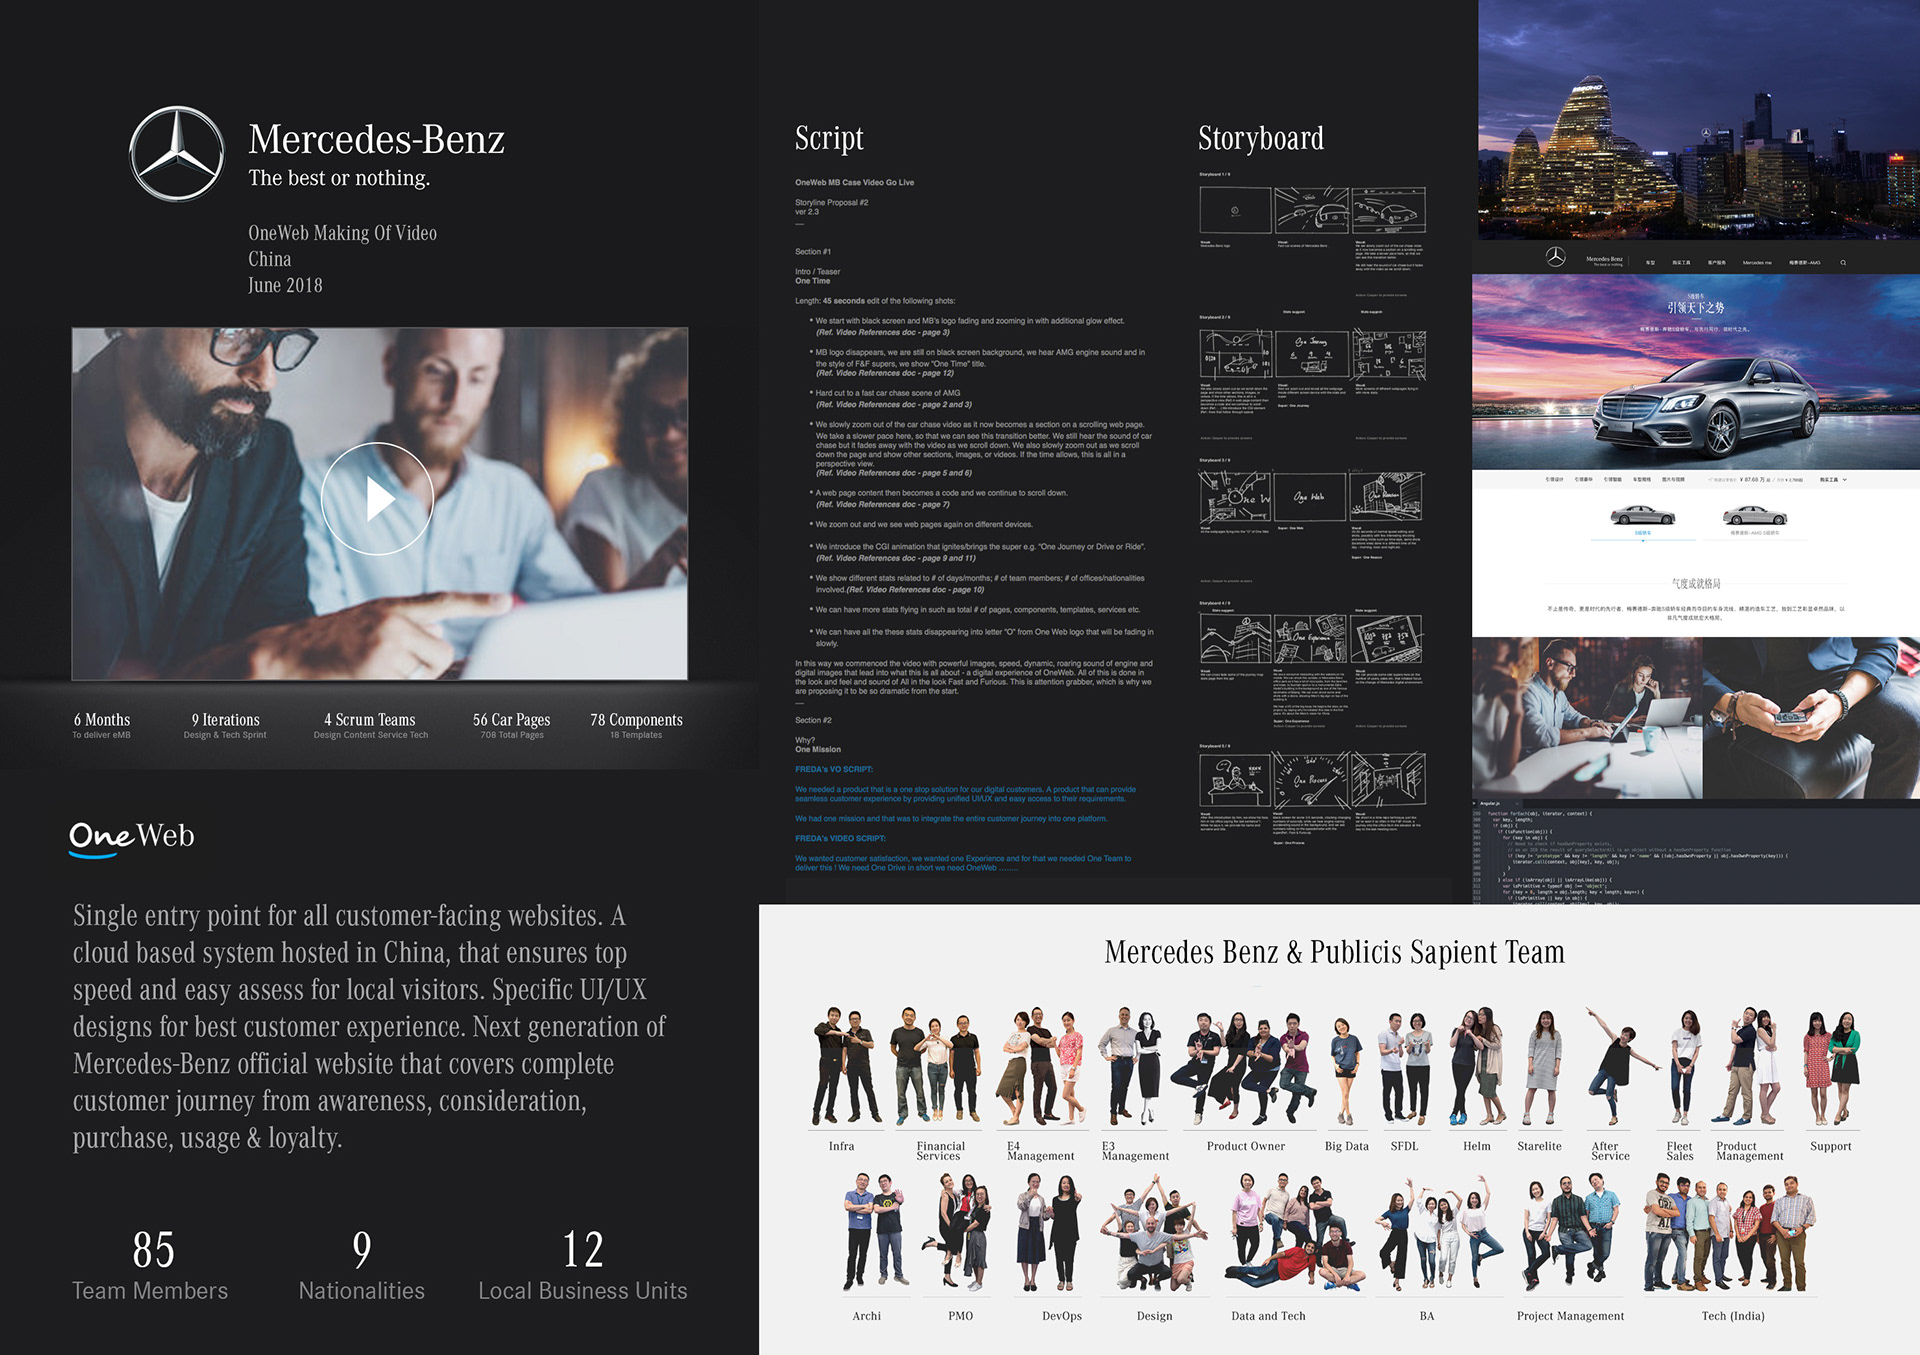Screen dimensions: 1920x1355
Task: Click the small Mercedes star in website header
Action: (x=1556, y=257)
